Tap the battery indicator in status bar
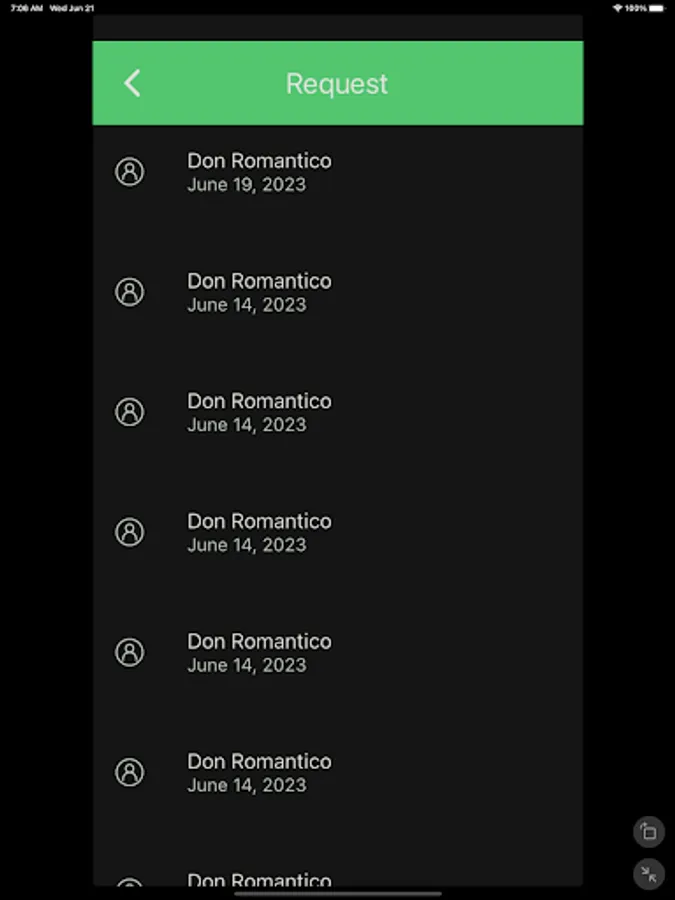This screenshot has width=675, height=900. 655,8
